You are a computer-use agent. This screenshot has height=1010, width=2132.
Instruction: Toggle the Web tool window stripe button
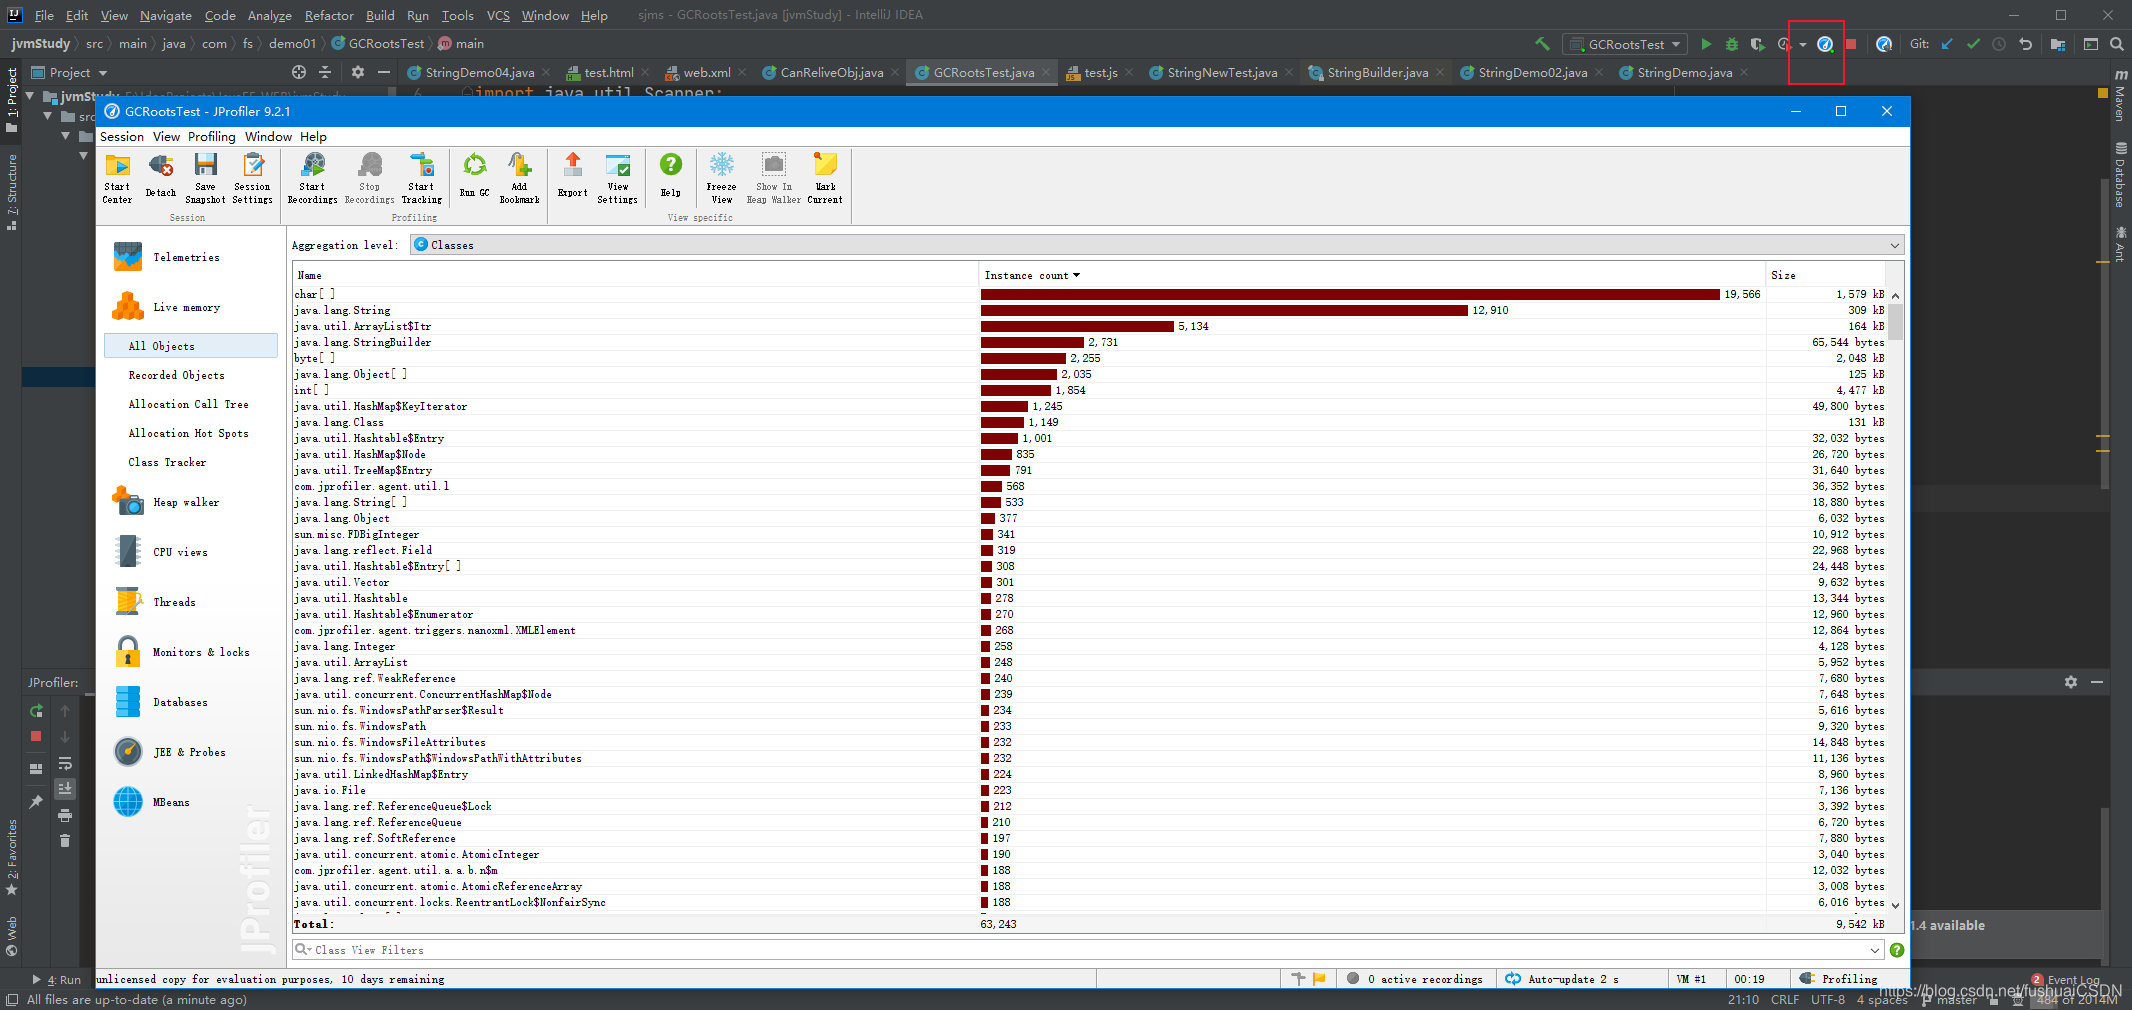[x=12, y=936]
